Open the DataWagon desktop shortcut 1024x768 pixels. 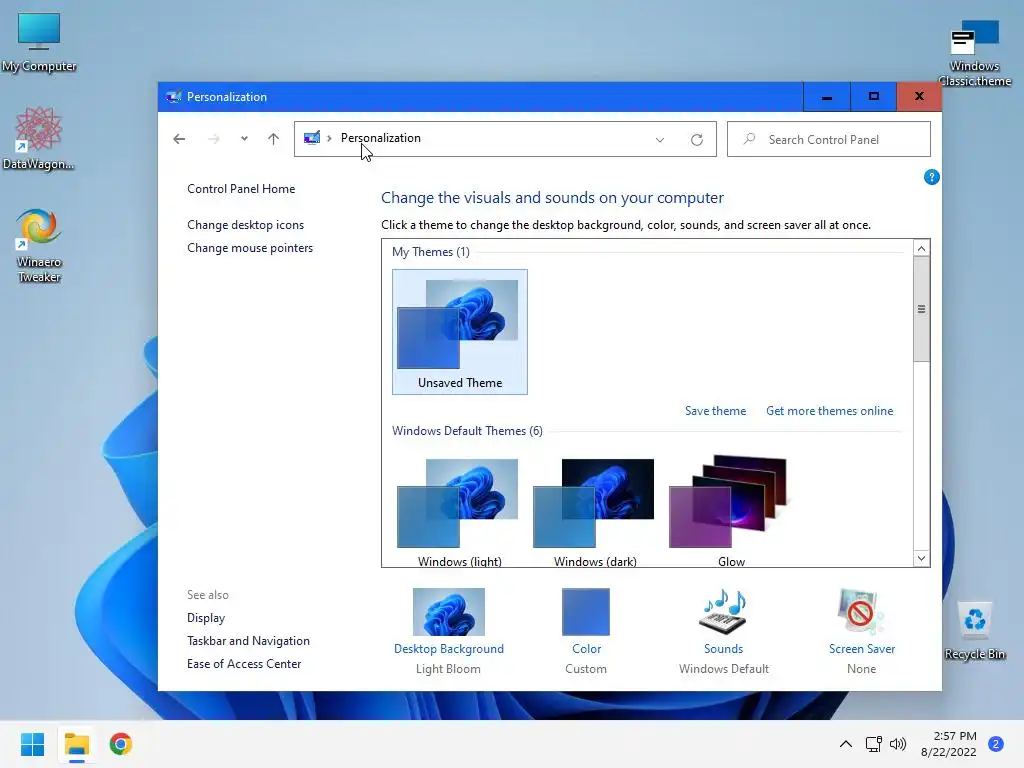tap(39, 138)
